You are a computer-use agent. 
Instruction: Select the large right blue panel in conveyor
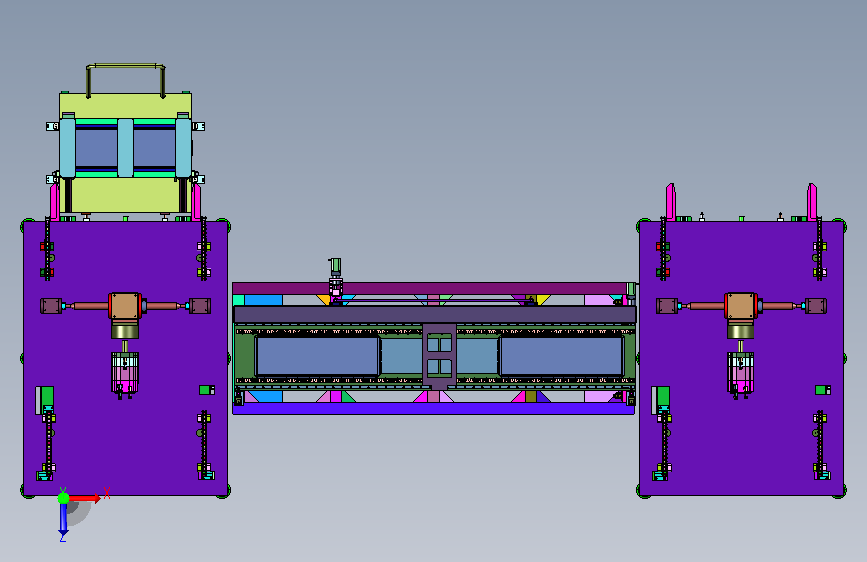[561, 356]
